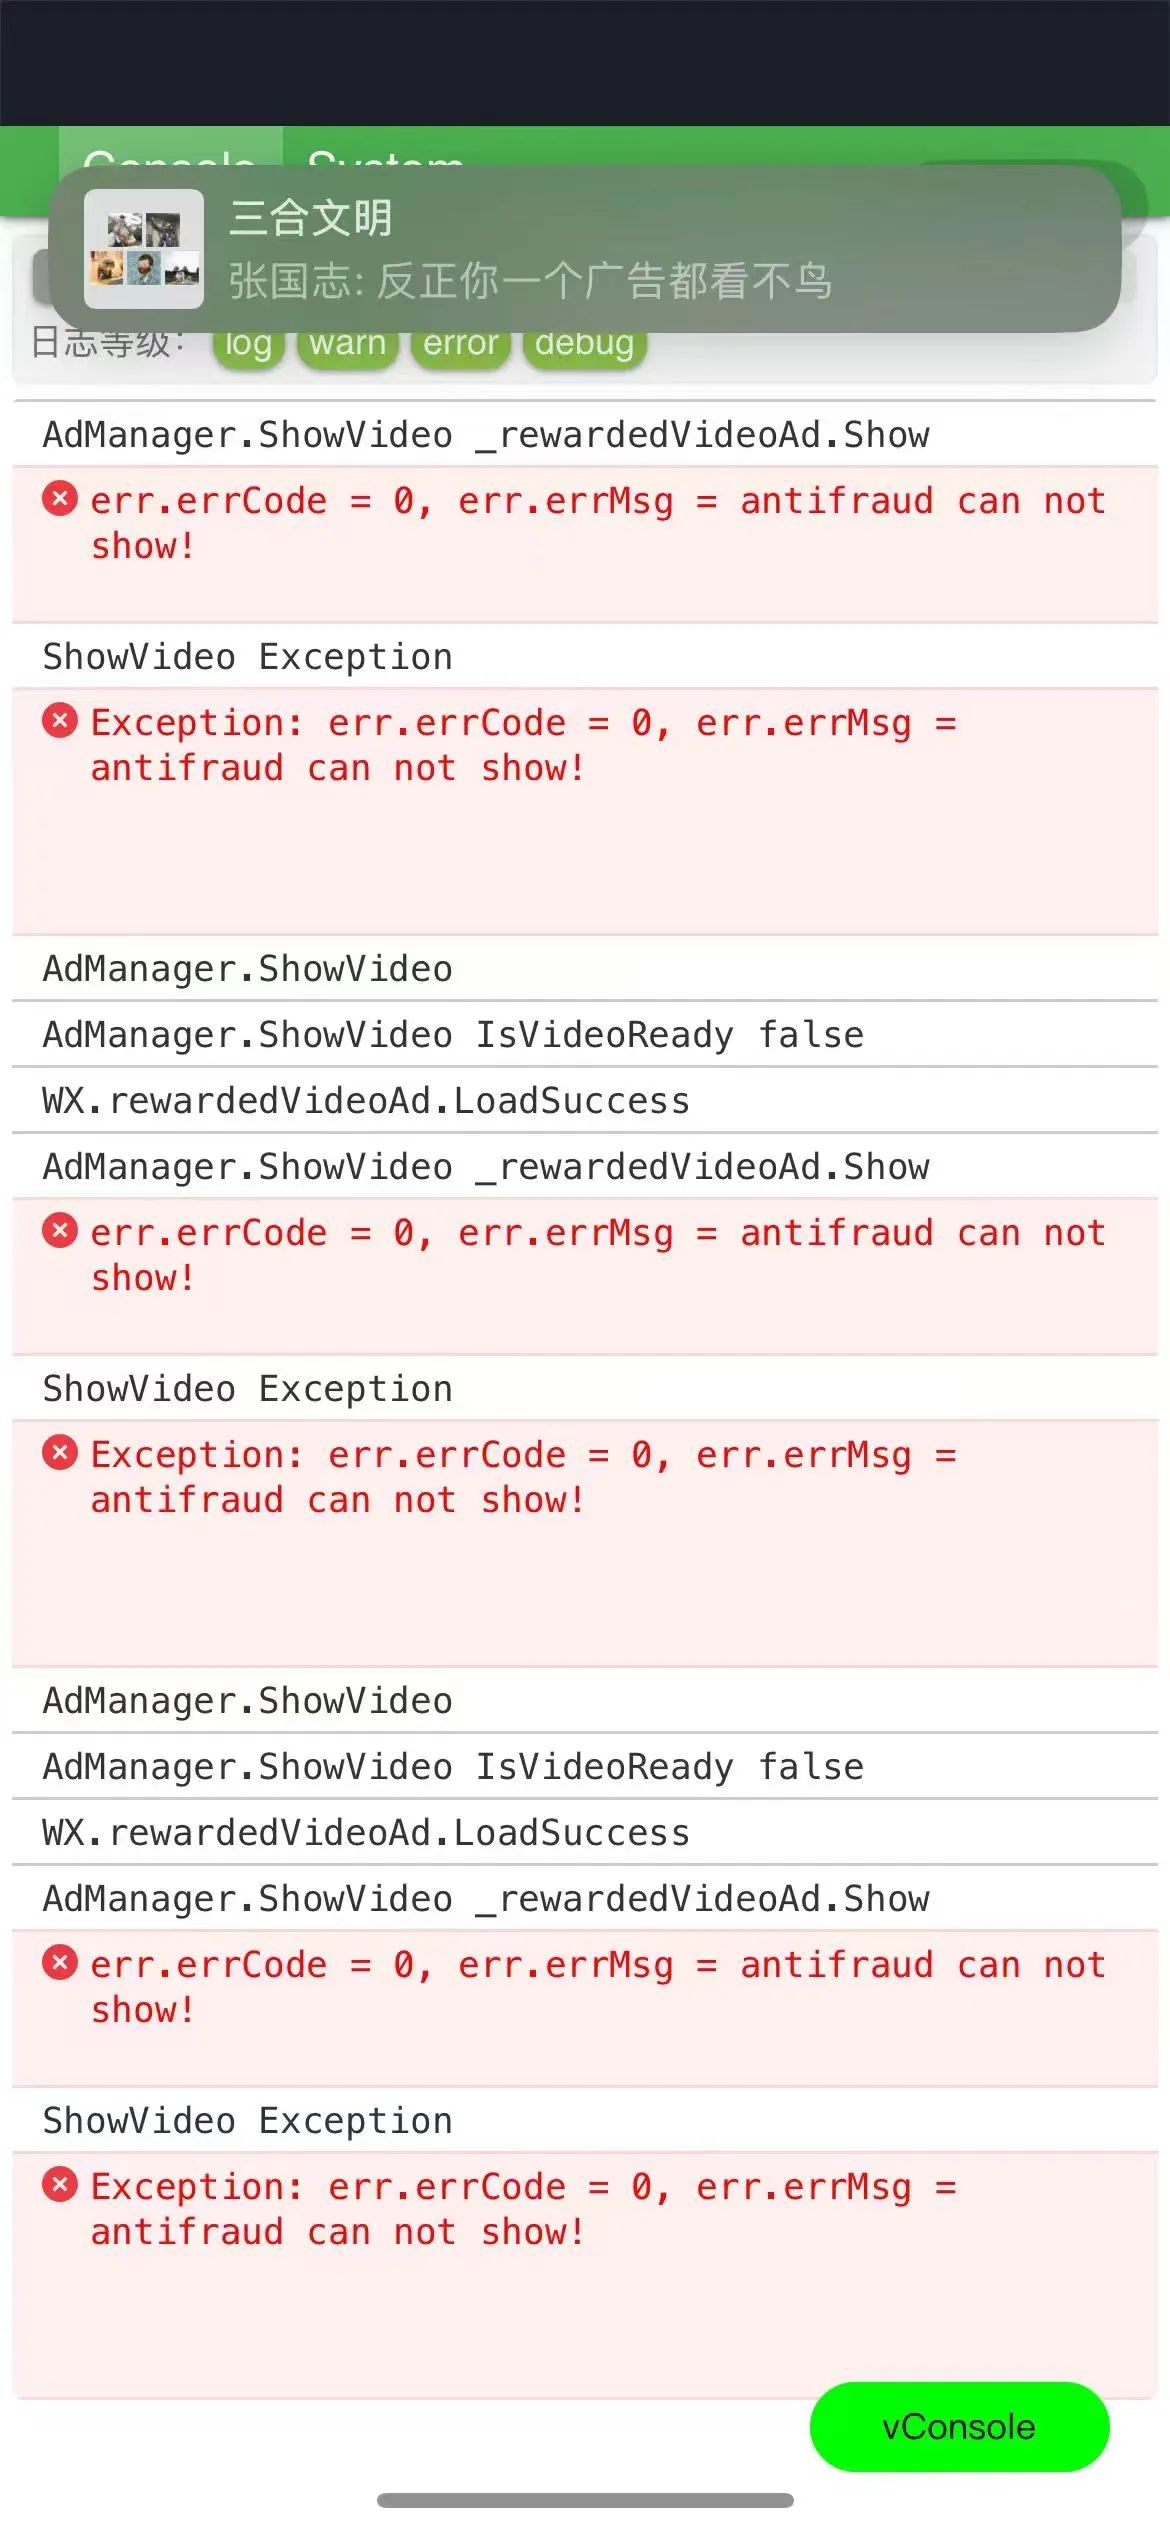Viewport: 1170px width, 2532px height.
Task: Click the fifth red error icon
Action: pos(60,1962)
